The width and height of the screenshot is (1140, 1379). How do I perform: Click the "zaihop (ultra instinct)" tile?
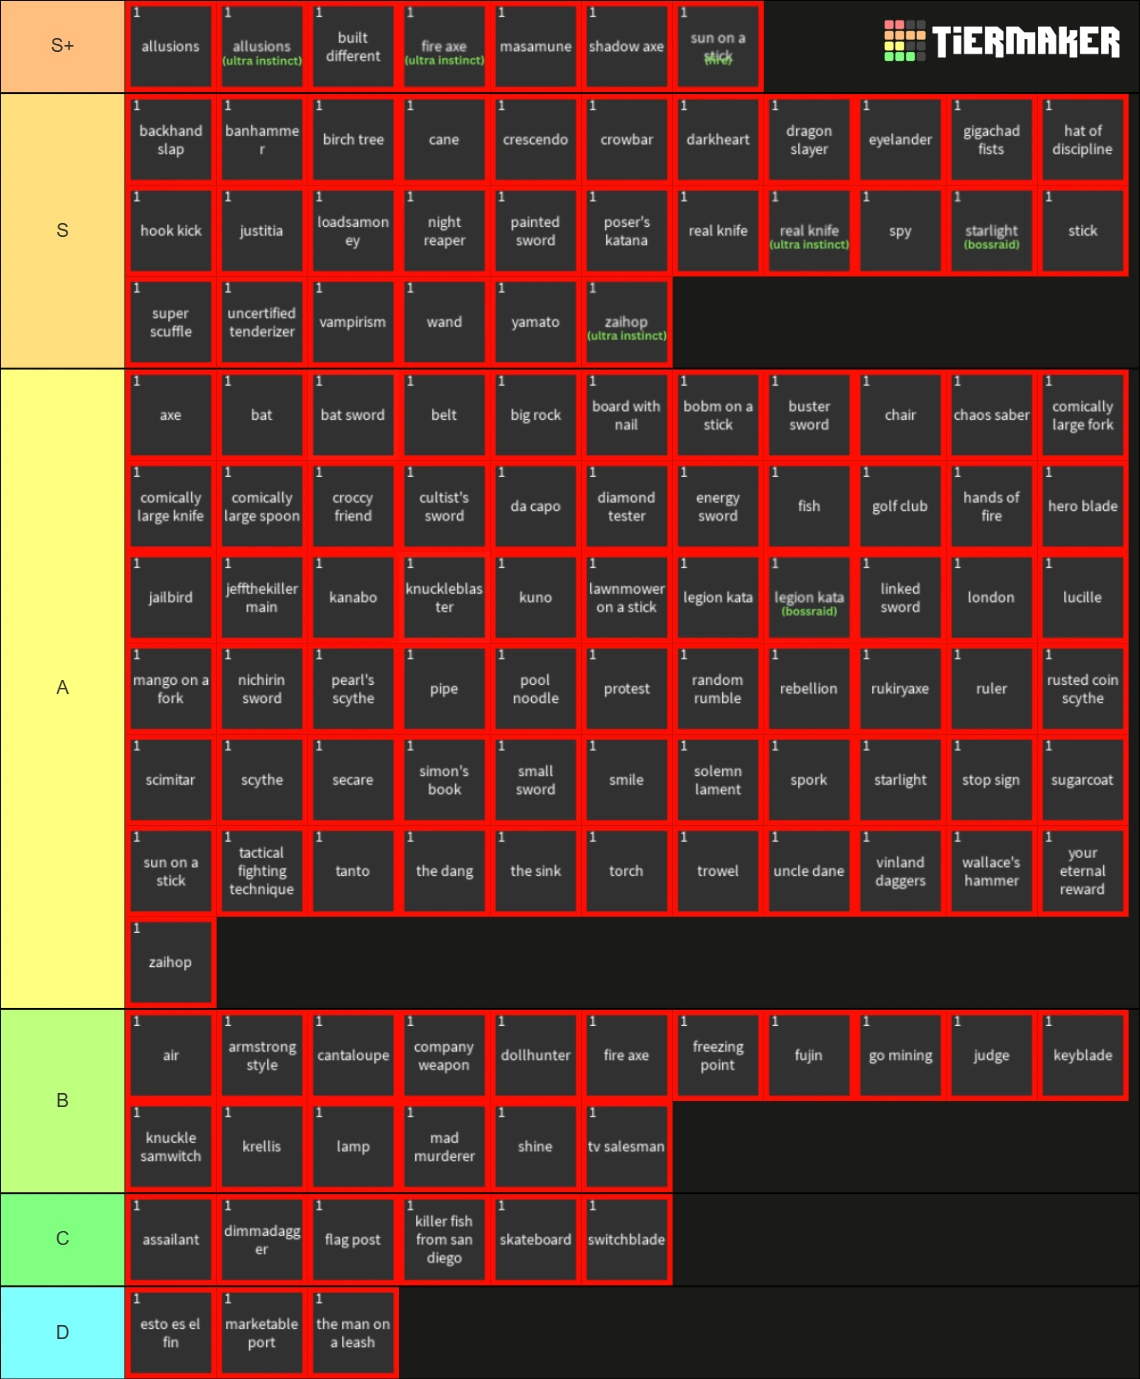(x=626, y=321)
